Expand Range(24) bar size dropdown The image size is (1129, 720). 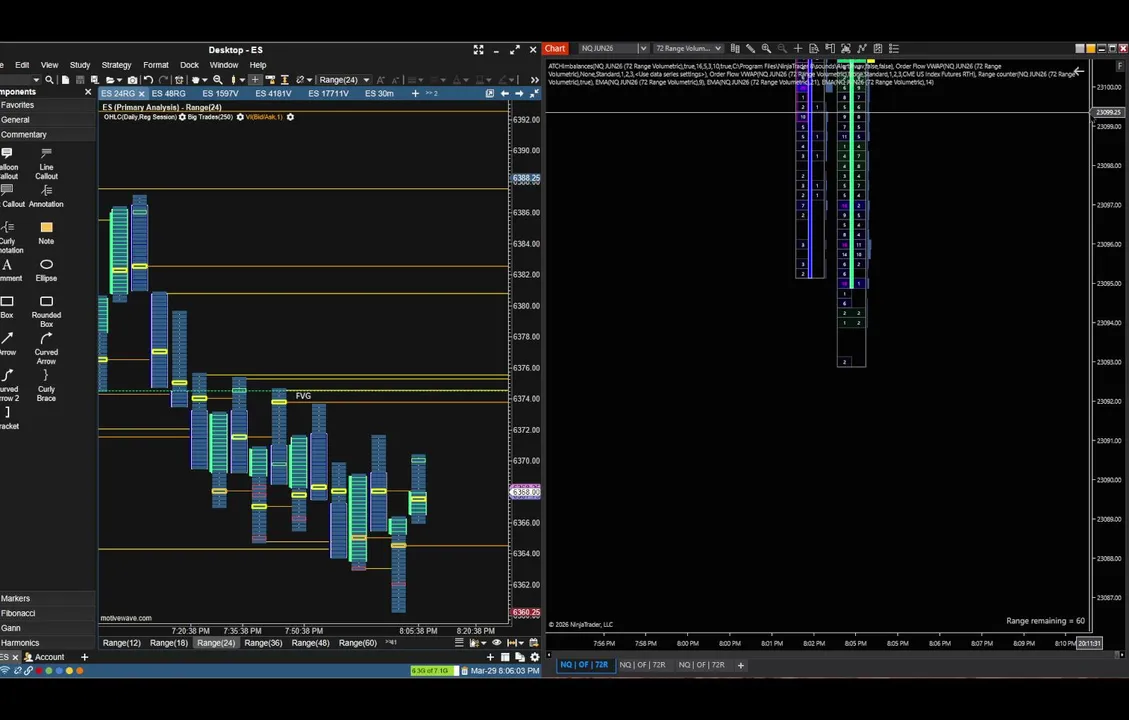366,80
